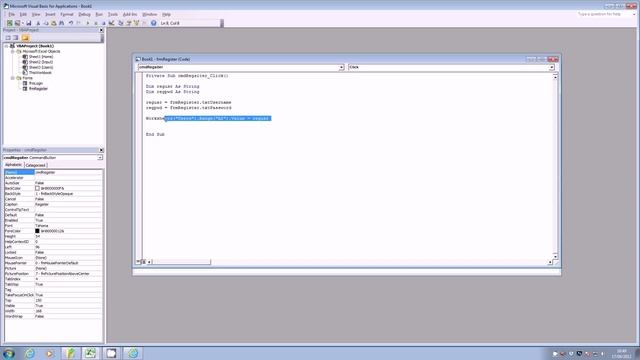Click the Cut scissors icon in toolbar

pyautogui.click(x=38, y=23)
